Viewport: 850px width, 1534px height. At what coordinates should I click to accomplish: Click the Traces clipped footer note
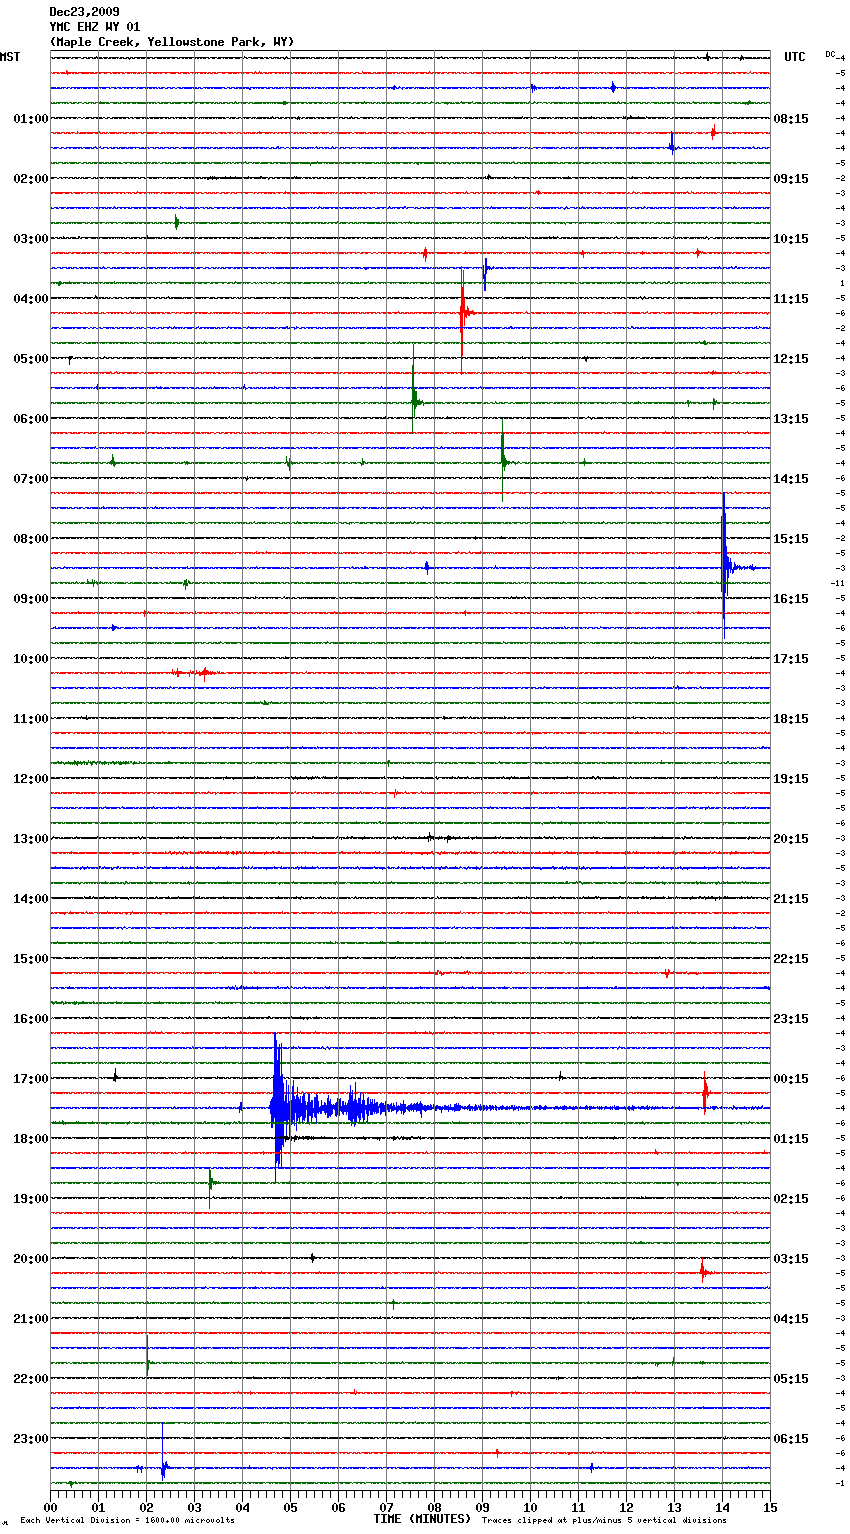[604, 1521]
